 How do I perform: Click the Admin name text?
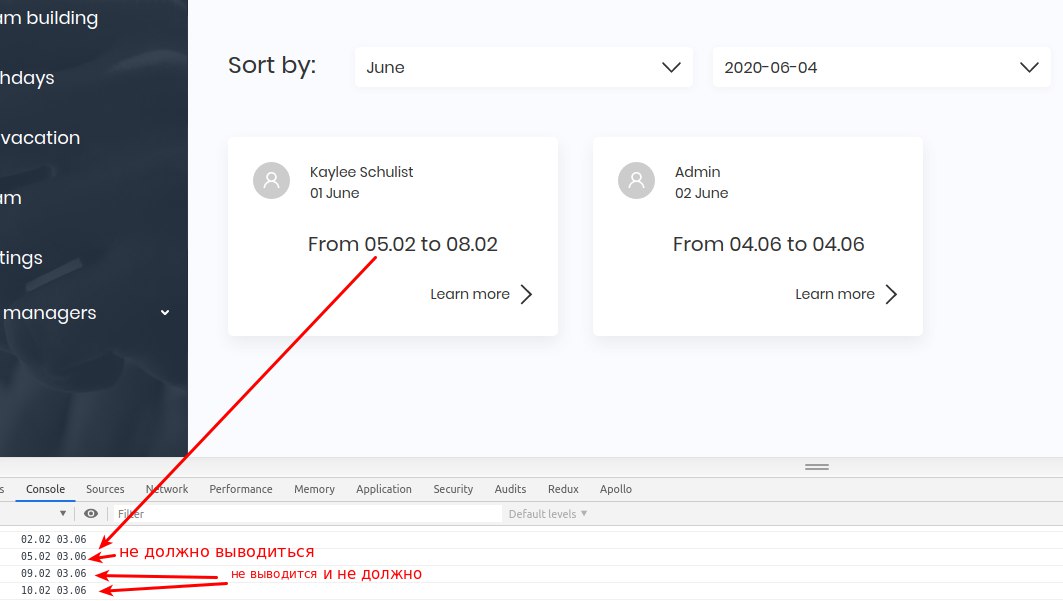tap(698, 172)
